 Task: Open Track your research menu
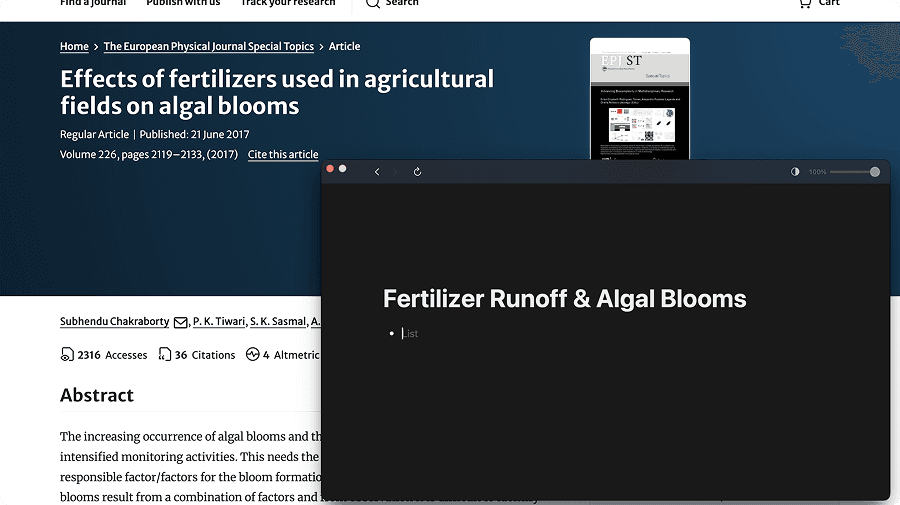[288, 3]
